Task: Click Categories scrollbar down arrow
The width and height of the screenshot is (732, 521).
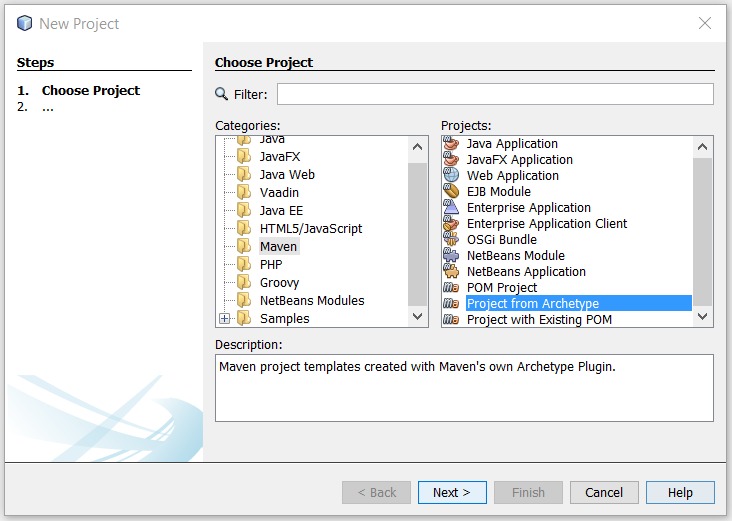Action: click(x=417, y=316)
